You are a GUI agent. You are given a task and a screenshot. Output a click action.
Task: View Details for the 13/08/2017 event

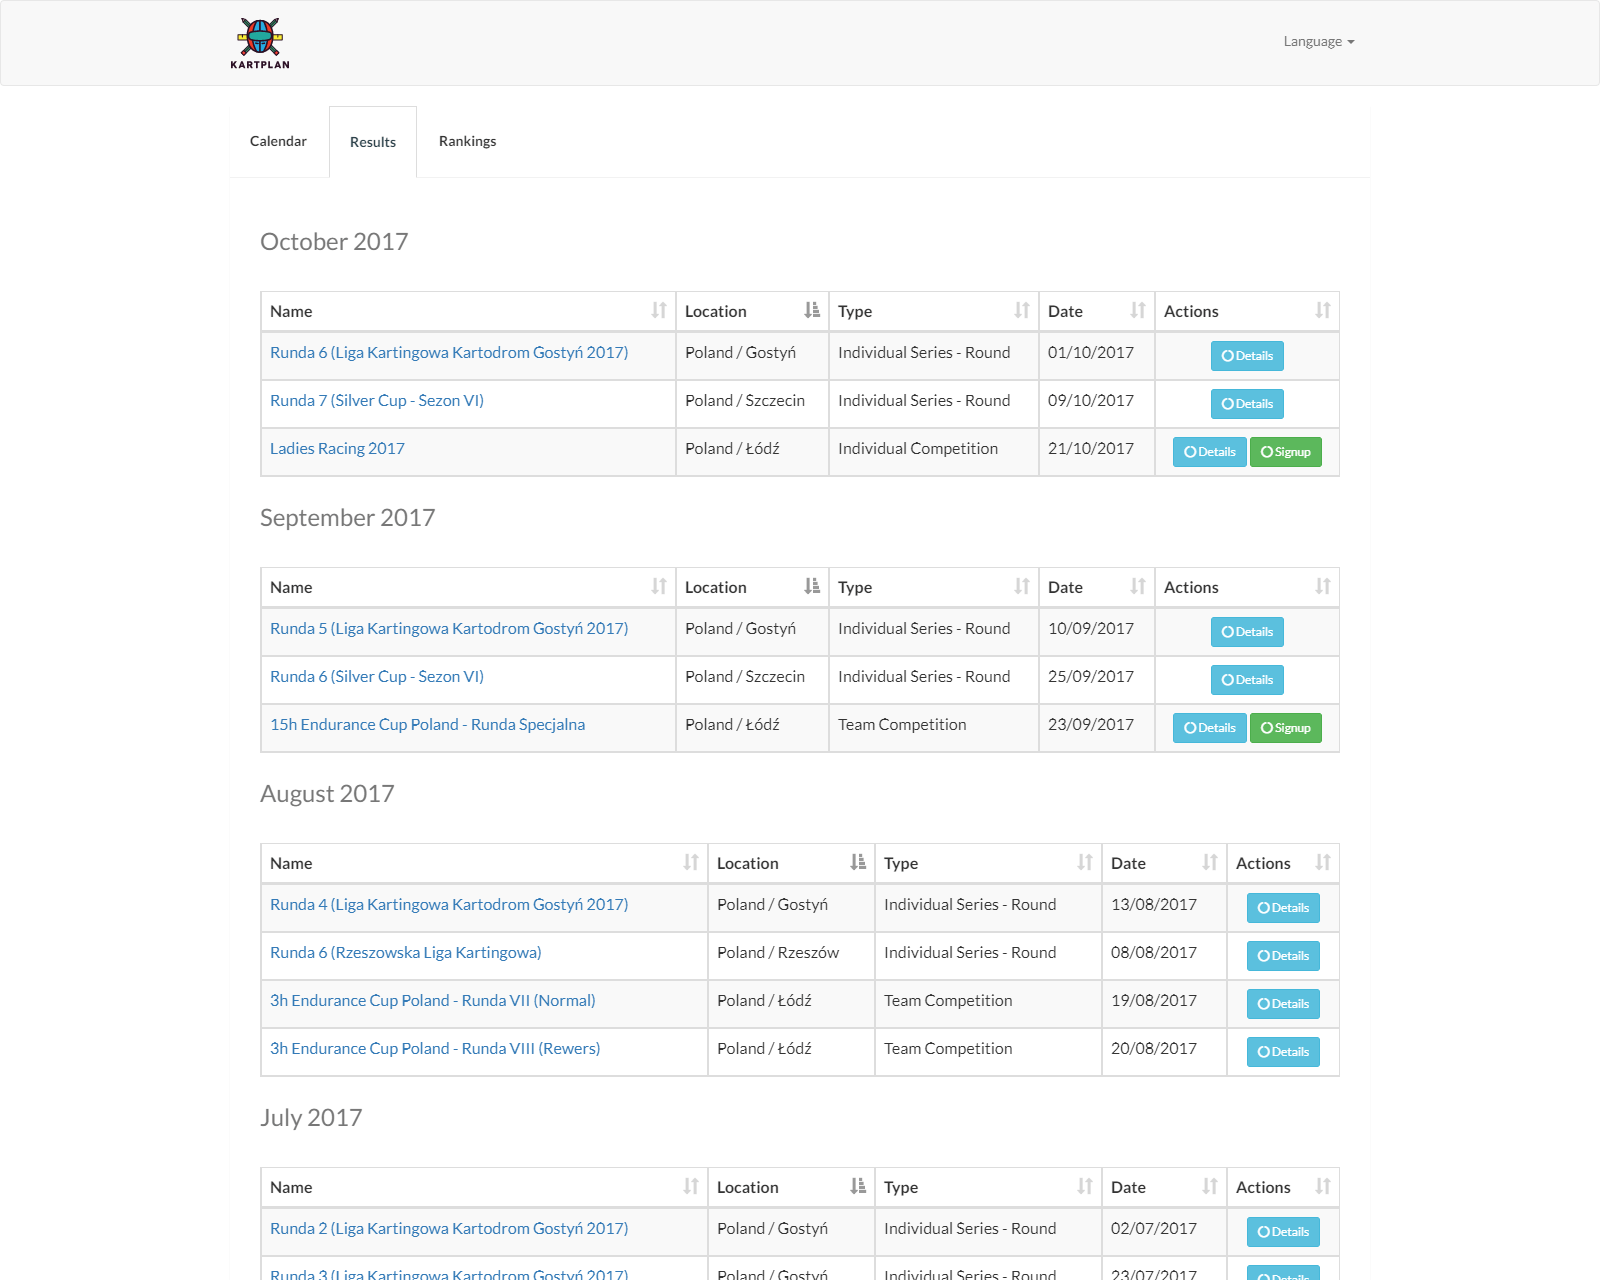coord(1283,908)
